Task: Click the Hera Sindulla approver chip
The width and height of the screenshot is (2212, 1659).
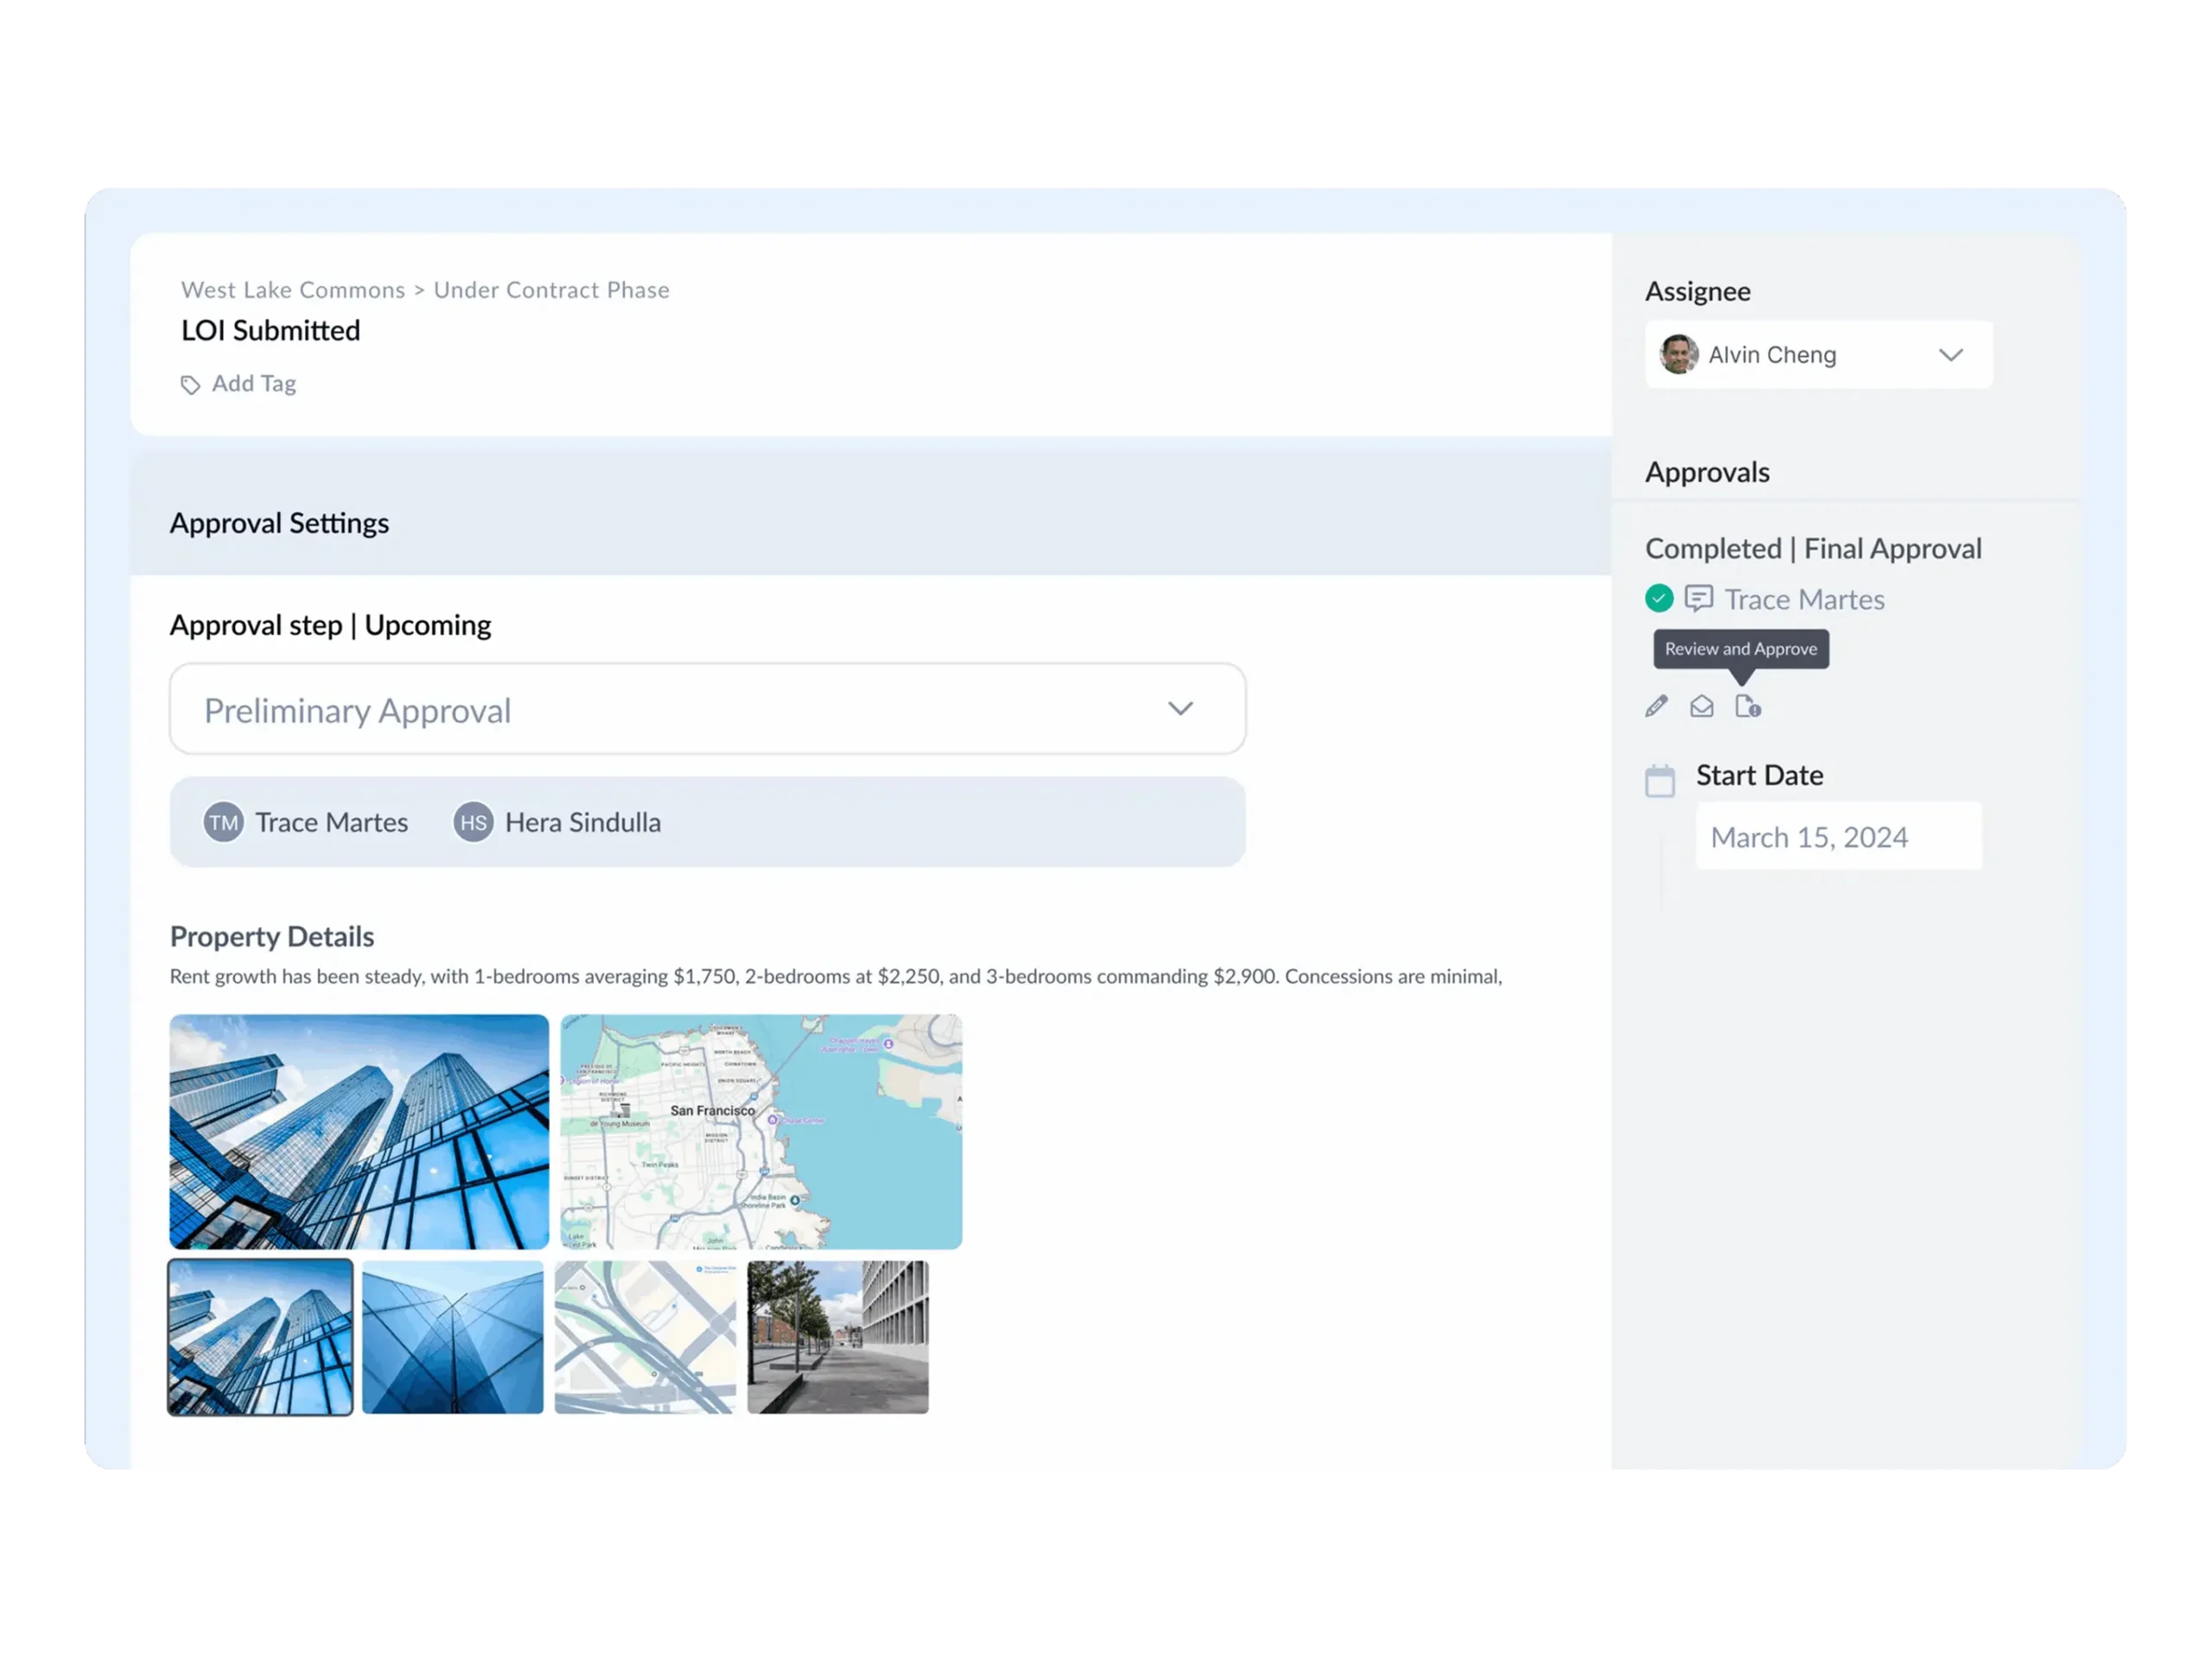Action: click(x=557, y=822)
